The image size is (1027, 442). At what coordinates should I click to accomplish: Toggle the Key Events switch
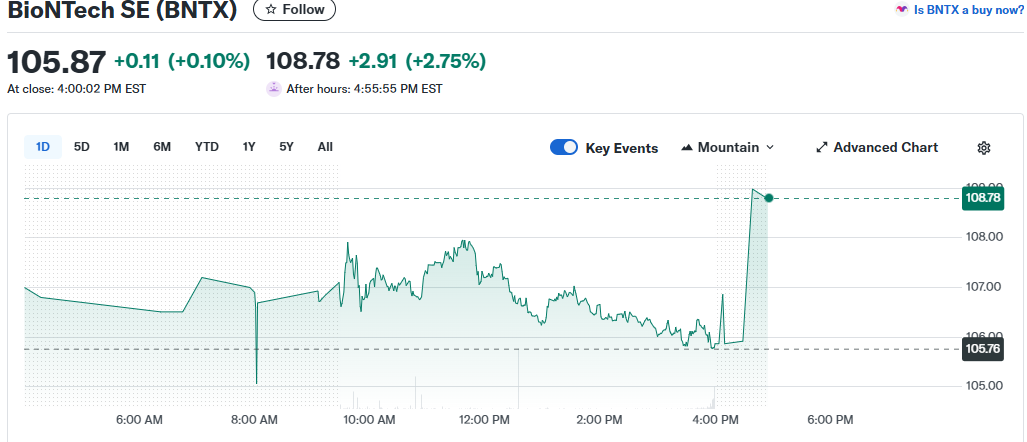point(564,148)
